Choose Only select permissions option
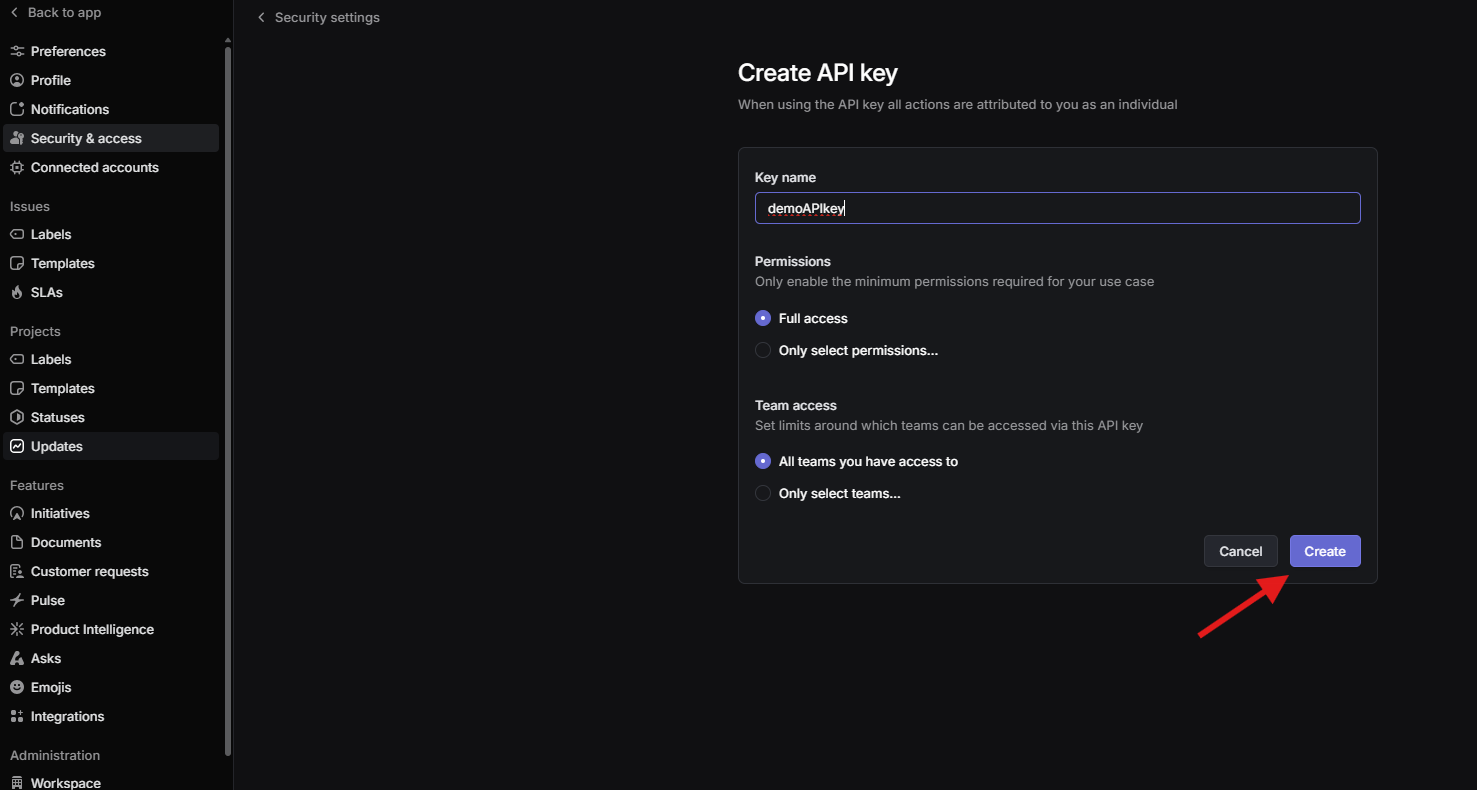This screenshot has width=1477, height=790. [x=763, y=350]
